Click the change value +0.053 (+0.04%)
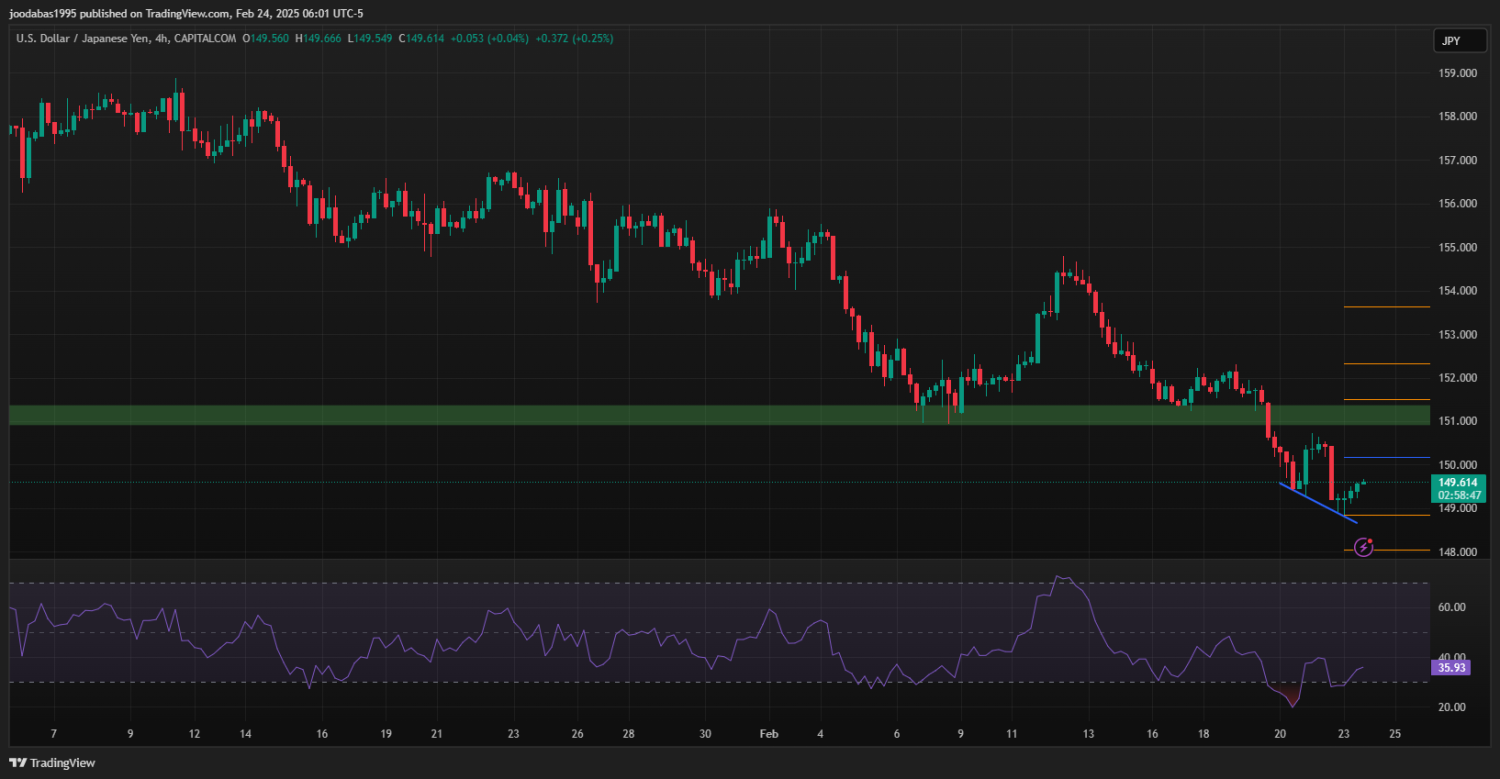 click(x=491, y=38)
